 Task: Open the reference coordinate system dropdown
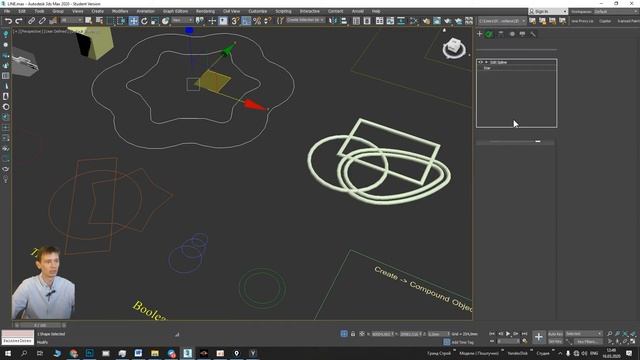coord(182,20)
